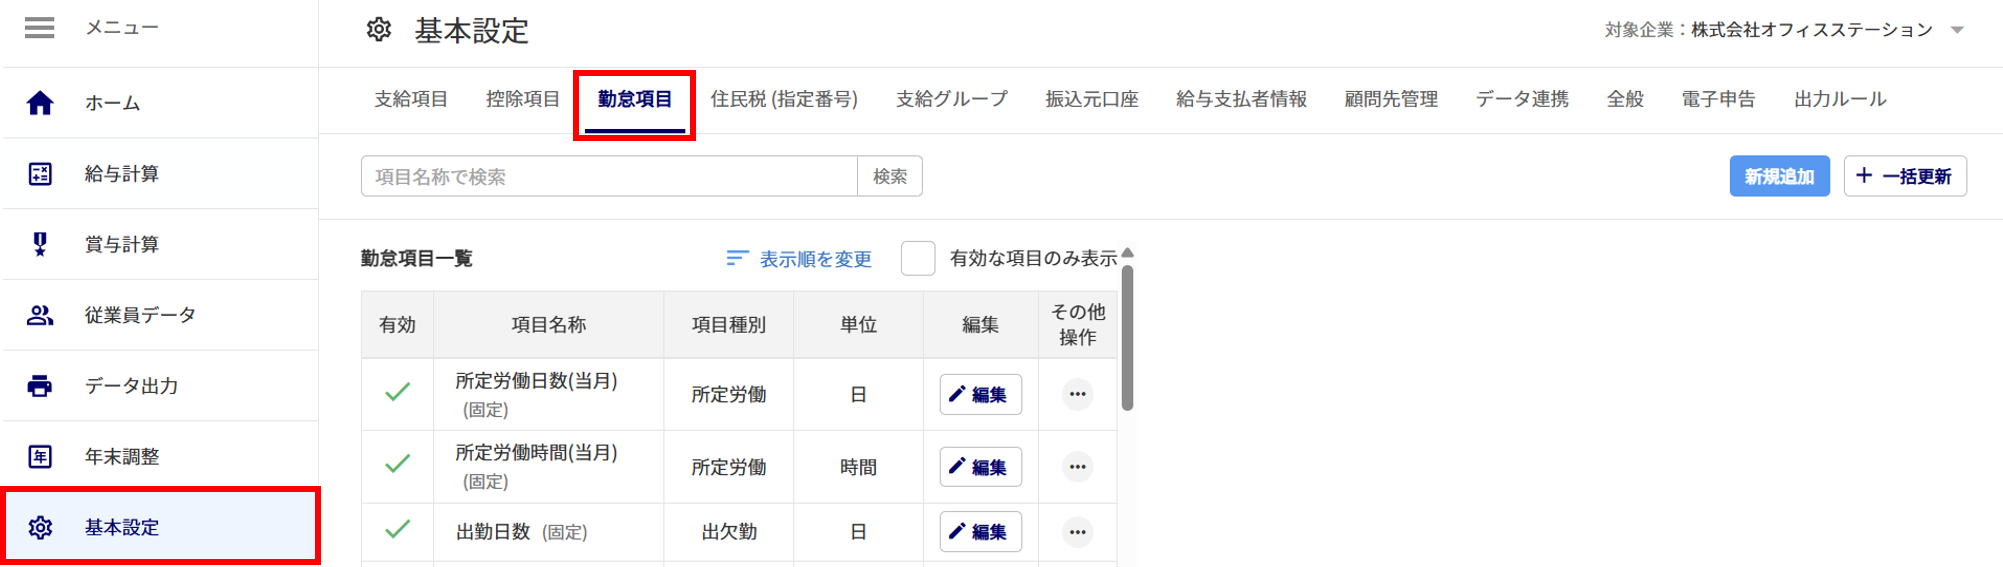Click the list vertical scrollbar thumb
The image size is (2003, 567).
(x=1127, y=337)
